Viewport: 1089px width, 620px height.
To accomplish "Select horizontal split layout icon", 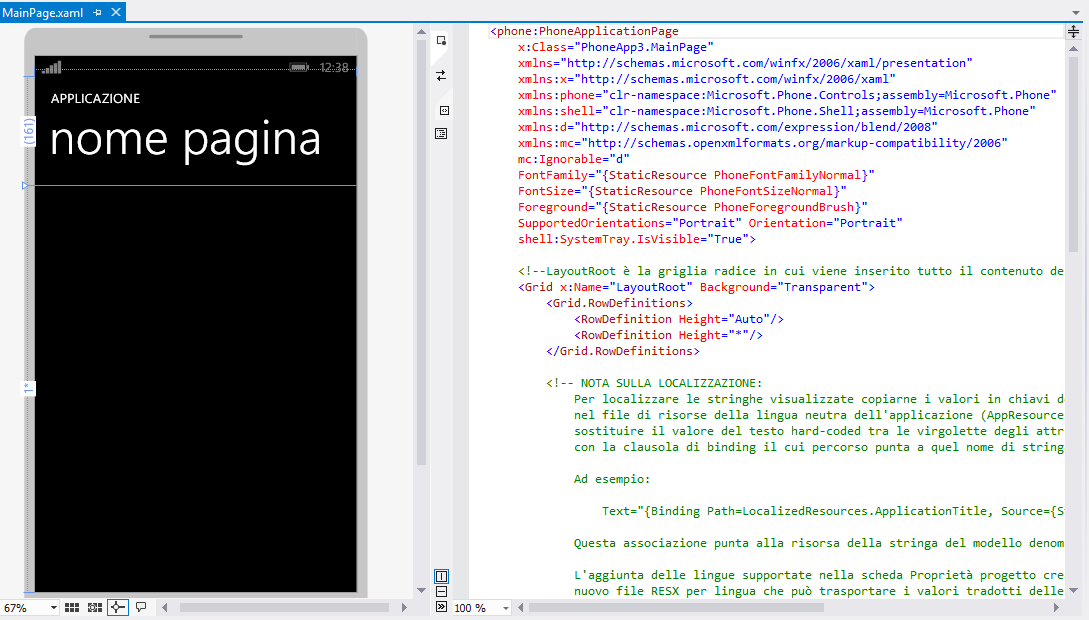I will [441, 592].
